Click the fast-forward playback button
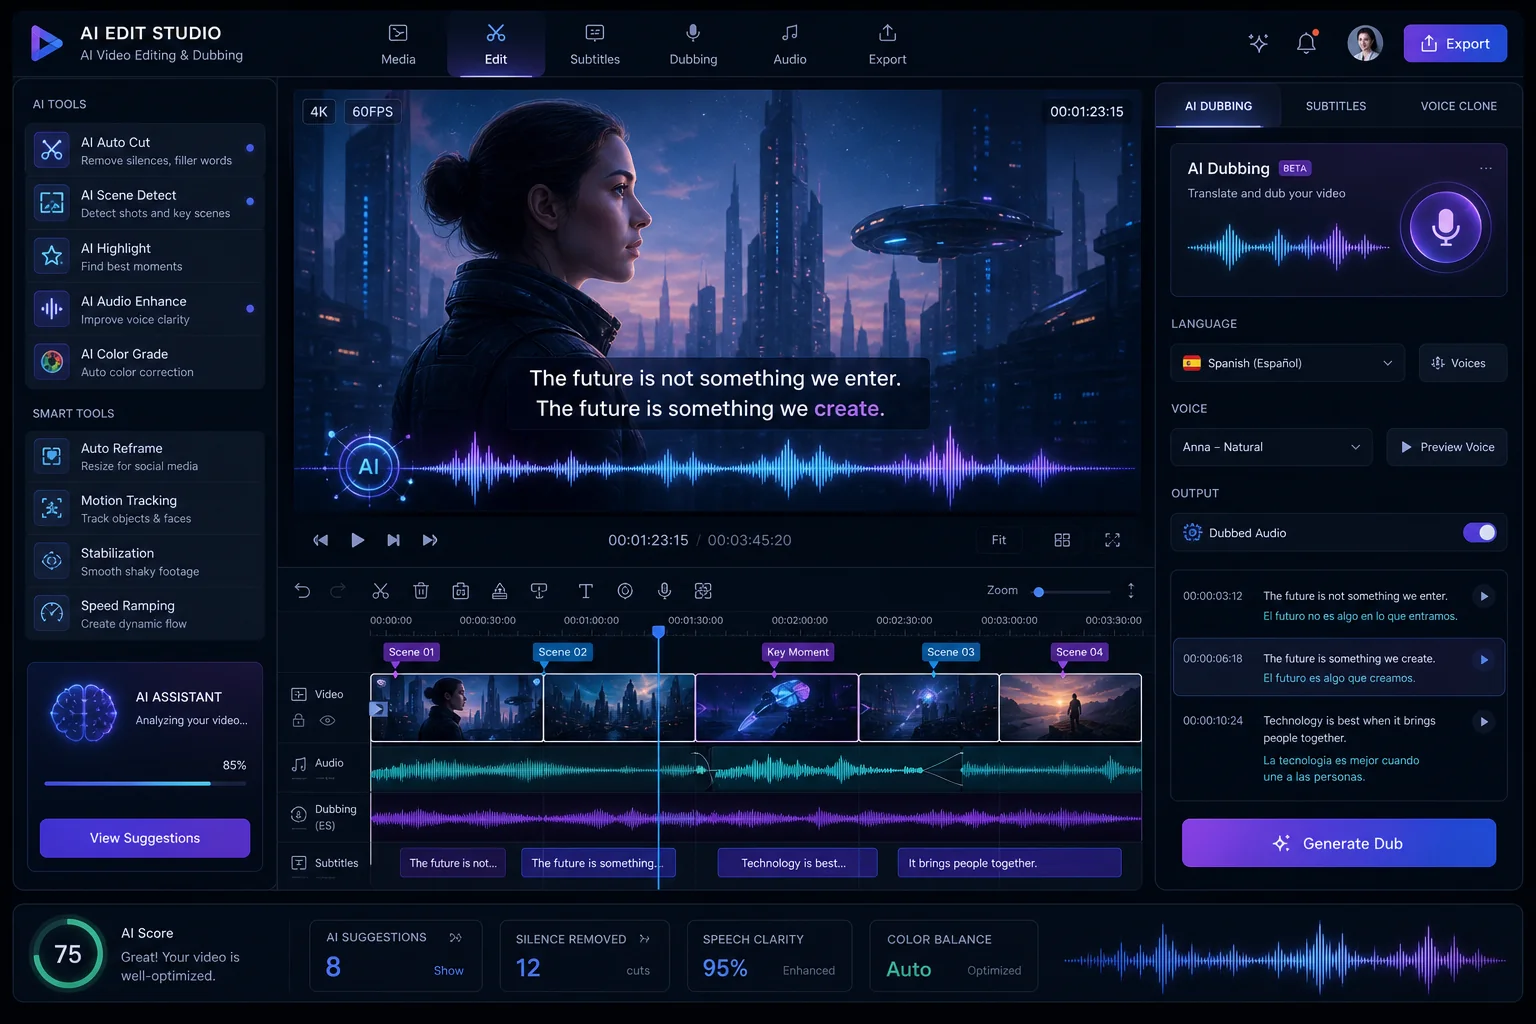Image resolution: width=1536 pixels, height=1024 pixels. (x=430, y=540)
